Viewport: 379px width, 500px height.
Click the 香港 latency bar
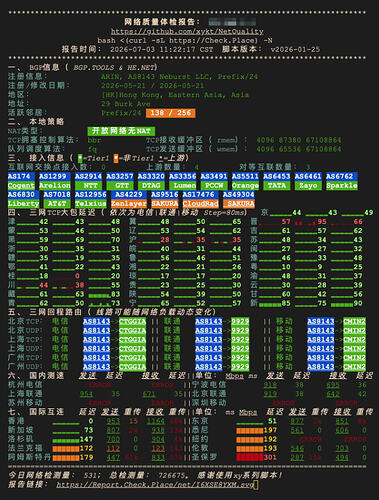pyautogui.click(x=66, y=423)
